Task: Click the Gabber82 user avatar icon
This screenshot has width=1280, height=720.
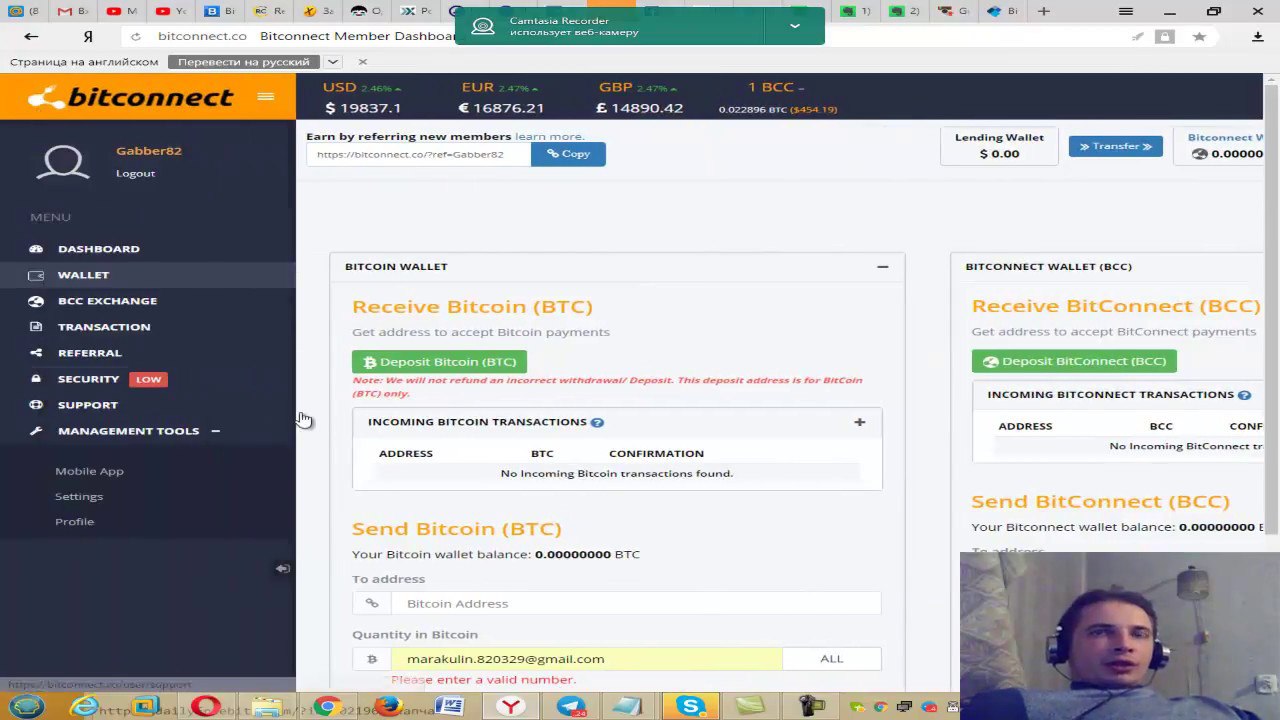Action: coord(63,162)
